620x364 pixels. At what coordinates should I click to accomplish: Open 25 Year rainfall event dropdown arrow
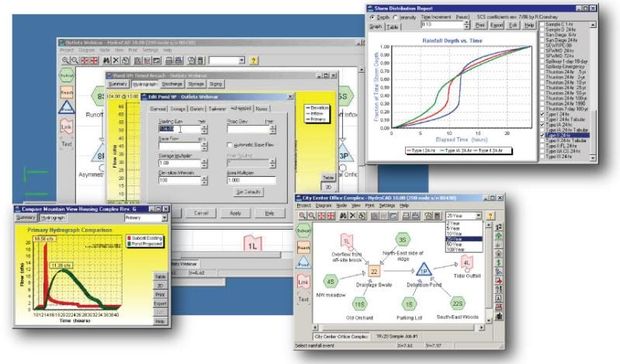pos(478,216)
